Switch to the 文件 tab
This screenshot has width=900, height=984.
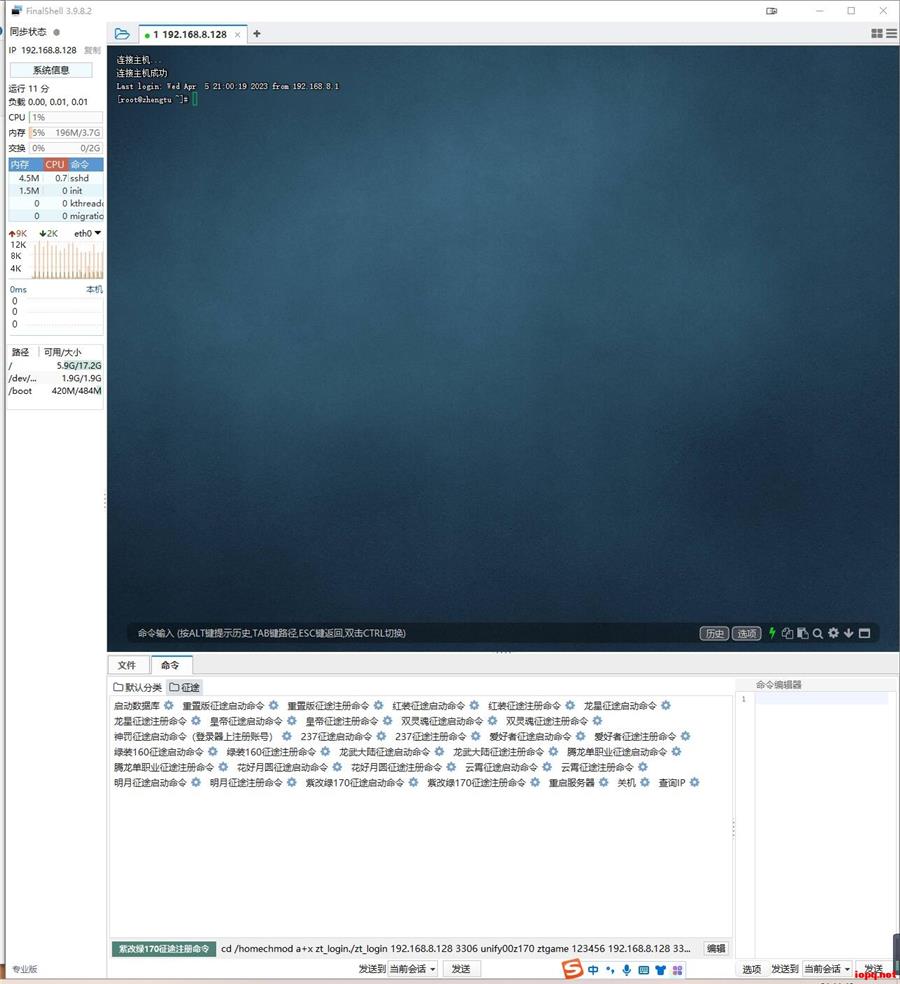click(127, 665)
